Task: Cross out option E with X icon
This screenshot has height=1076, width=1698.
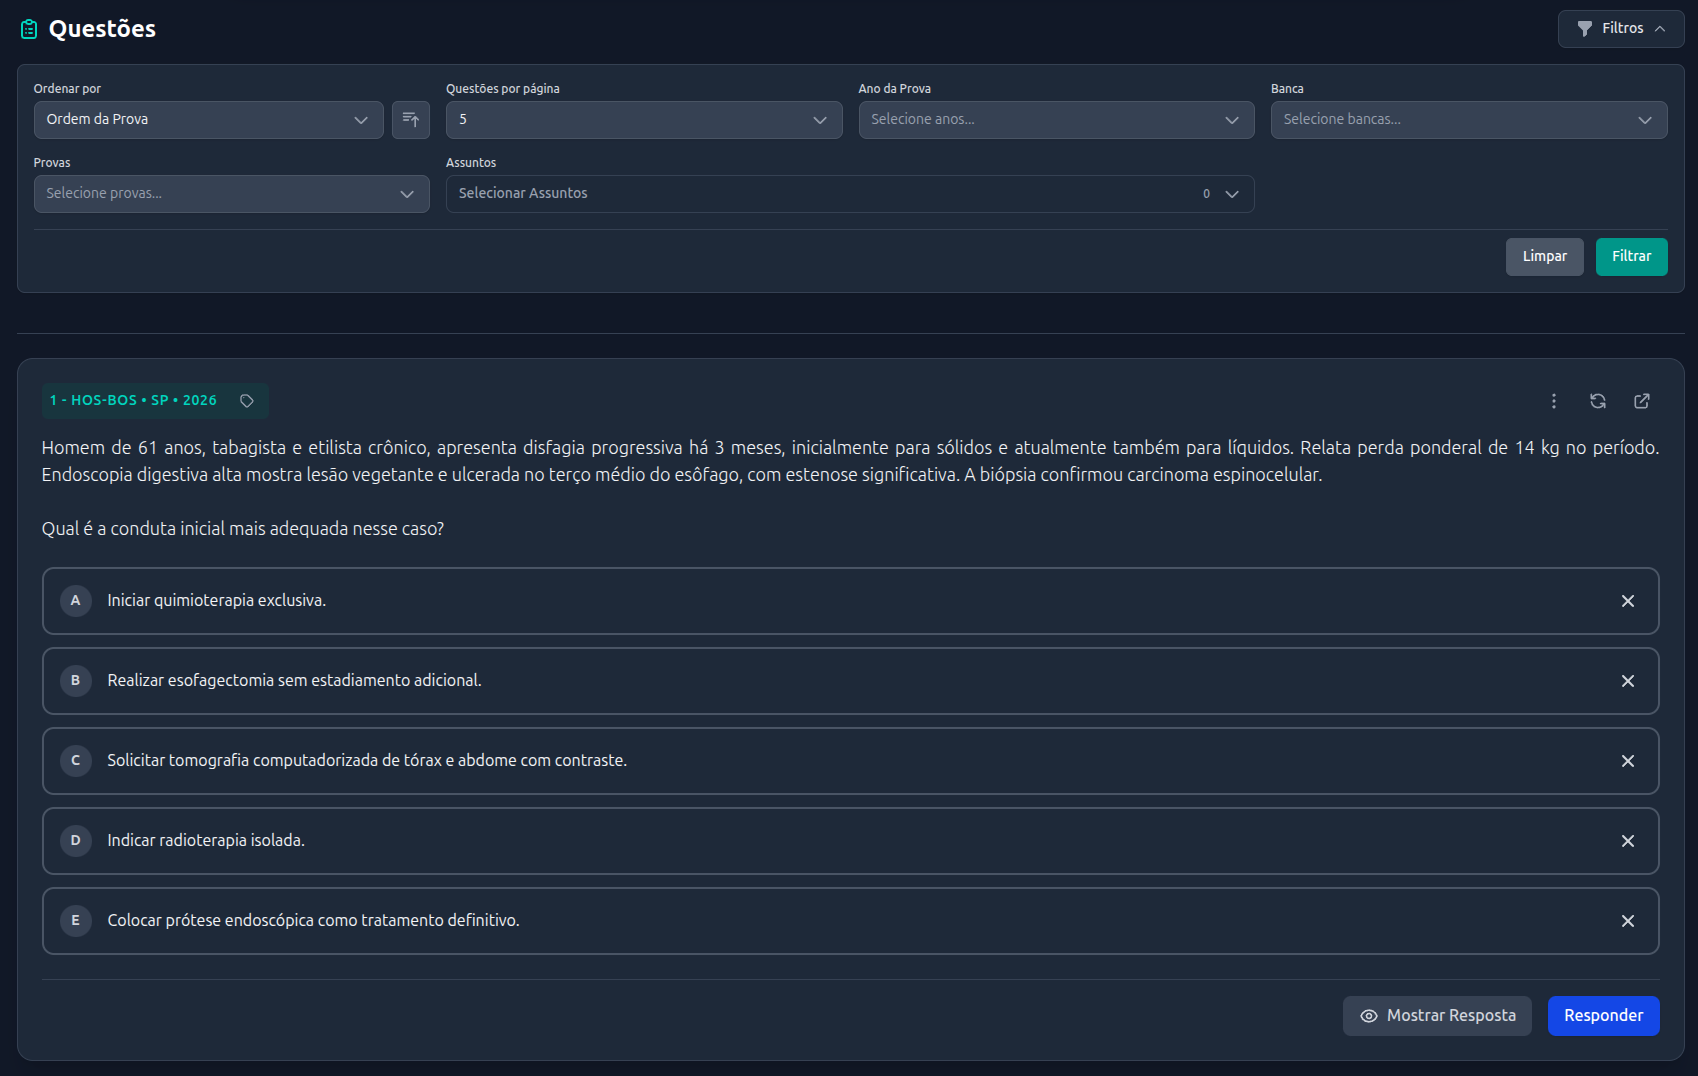Action: [x=1627, y=921]
